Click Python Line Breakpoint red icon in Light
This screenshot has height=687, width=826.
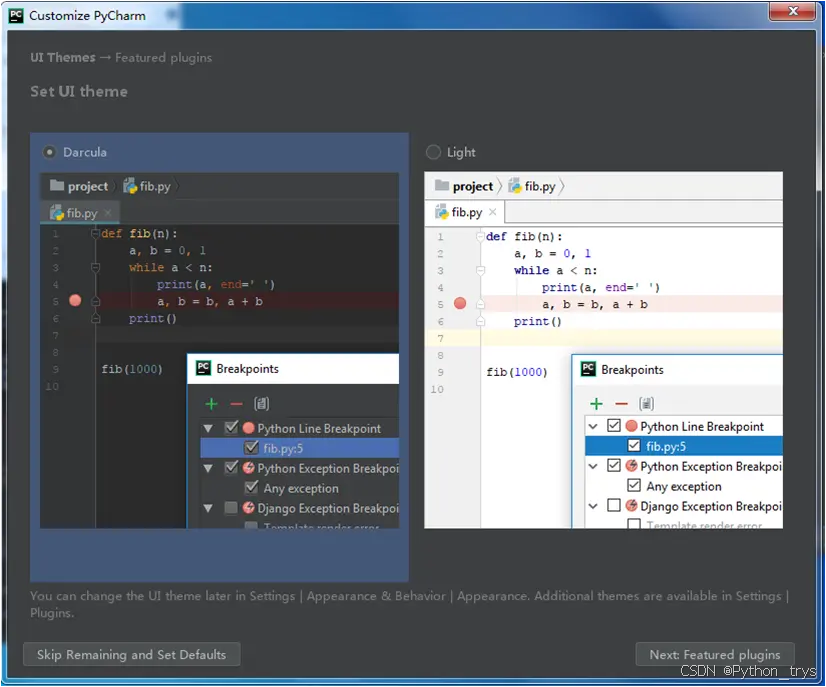pyautogui.click(x=632, y=426)
